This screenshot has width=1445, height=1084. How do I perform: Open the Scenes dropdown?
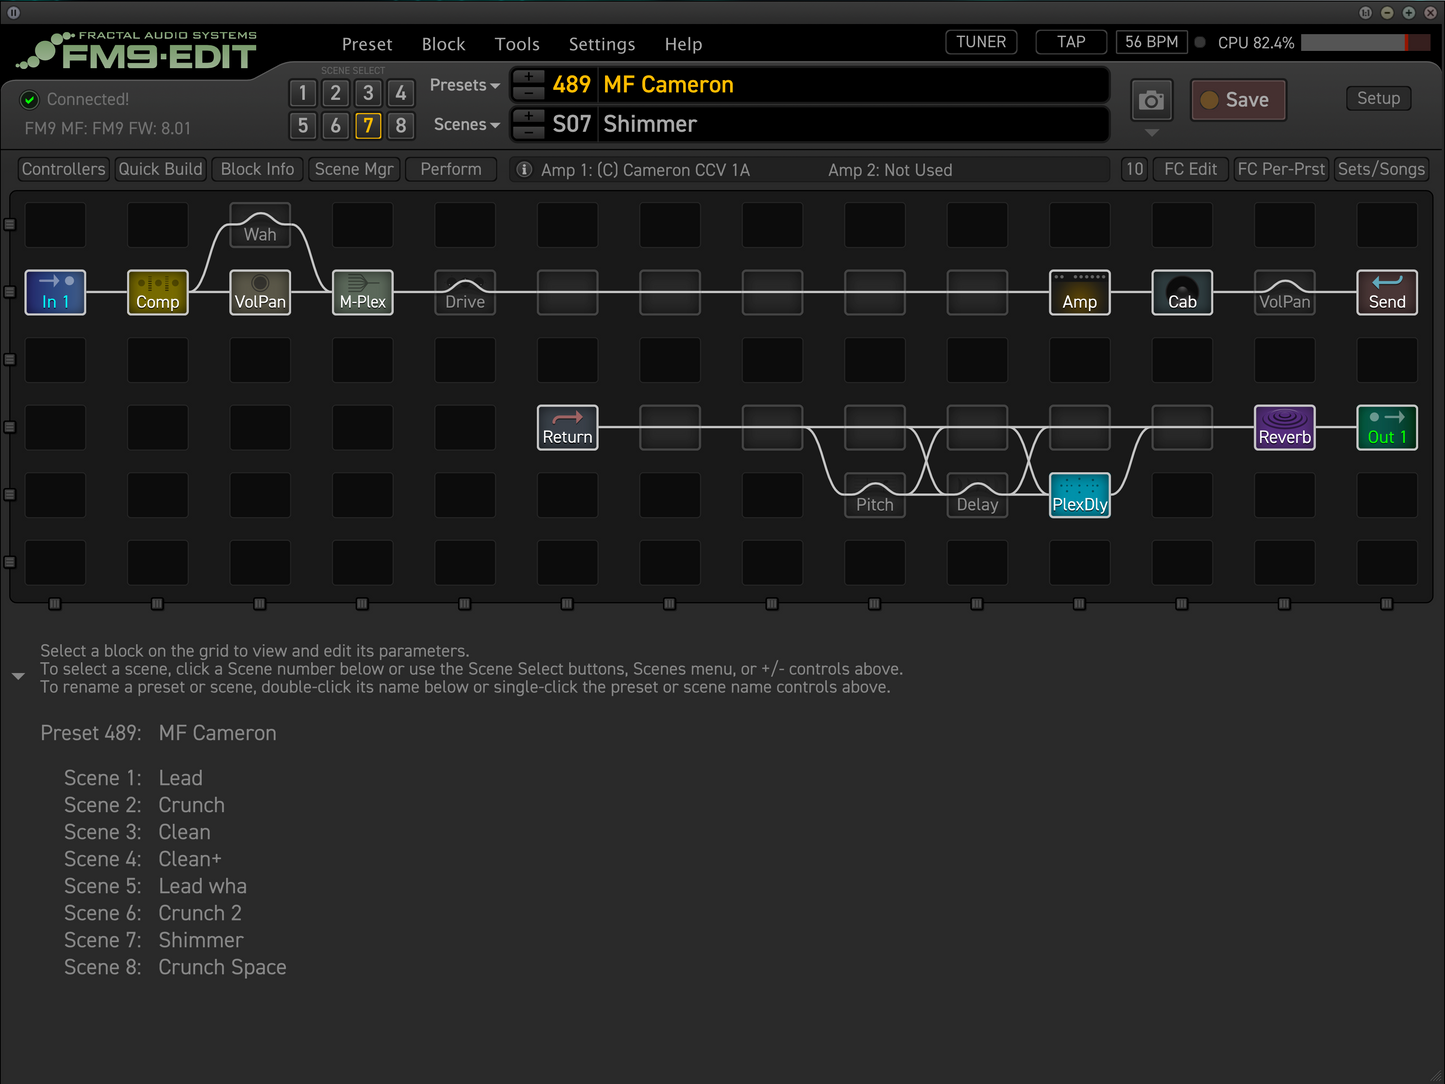click(x=466, y=124)
